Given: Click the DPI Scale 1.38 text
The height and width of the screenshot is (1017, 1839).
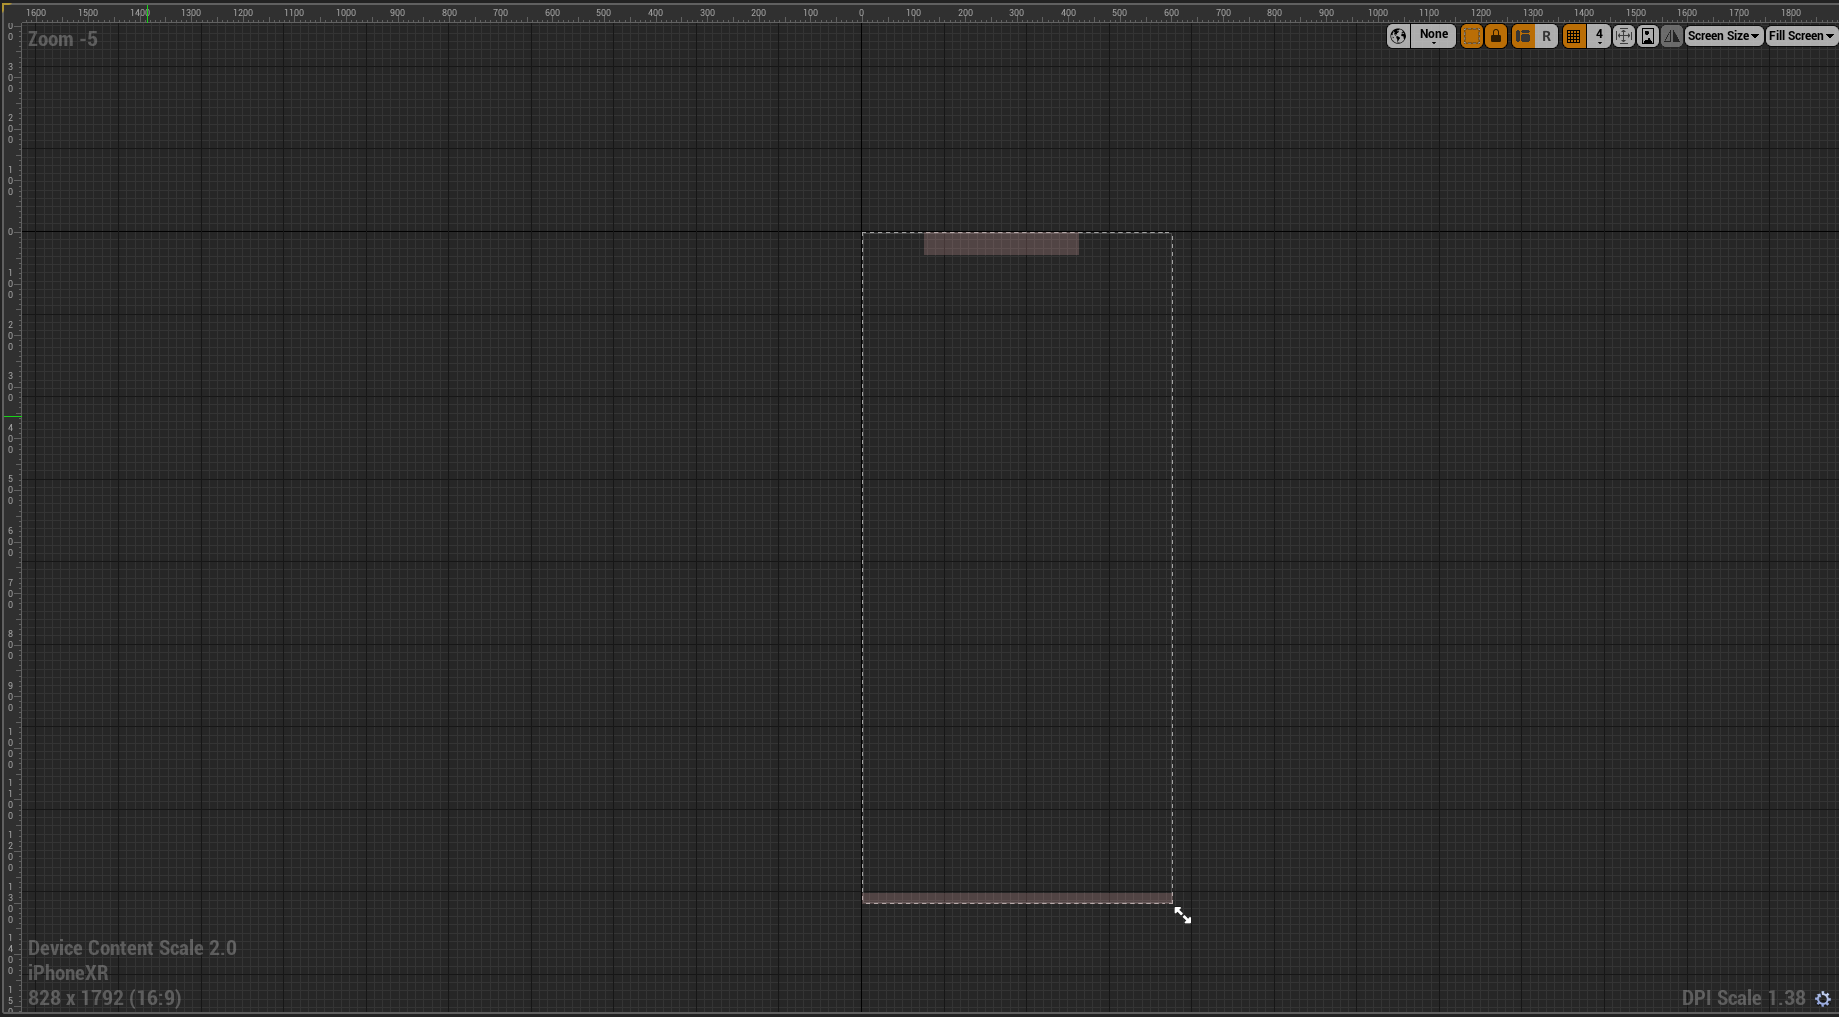Looking at the screenshot, I should pos(1743,998).
